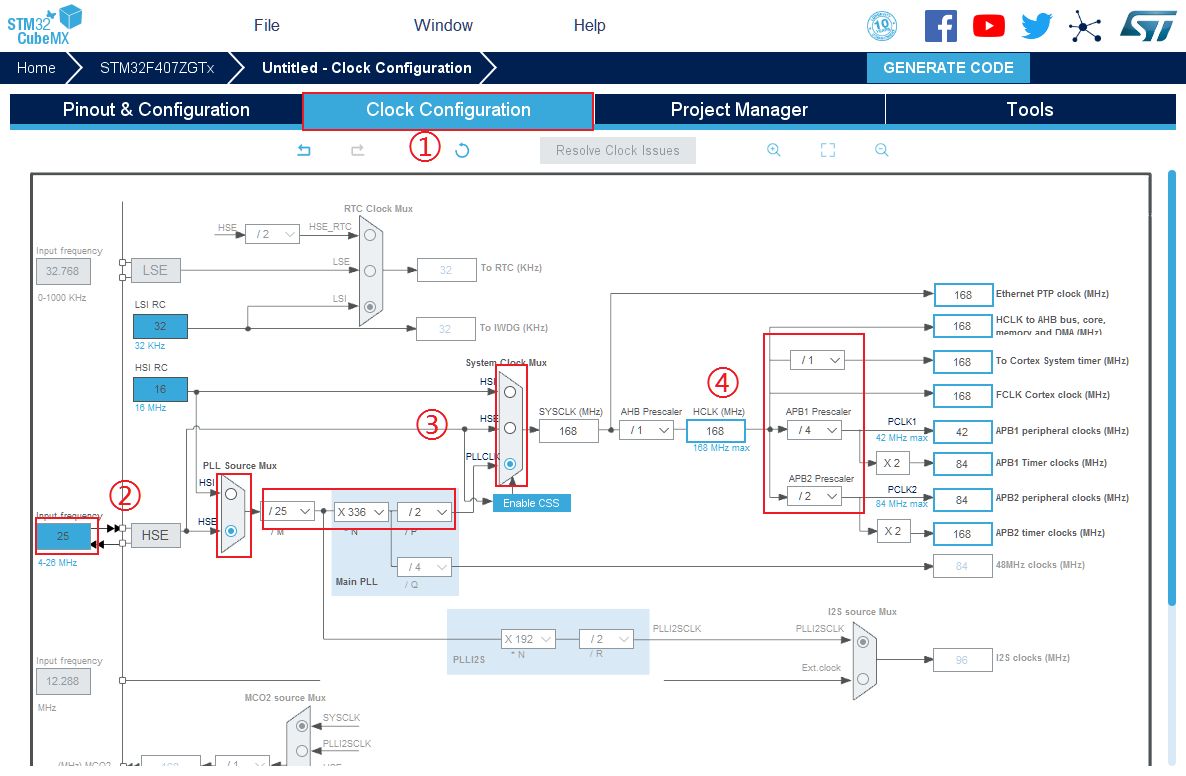
Task: Click the LSE oscillator block
Action: 156,270
